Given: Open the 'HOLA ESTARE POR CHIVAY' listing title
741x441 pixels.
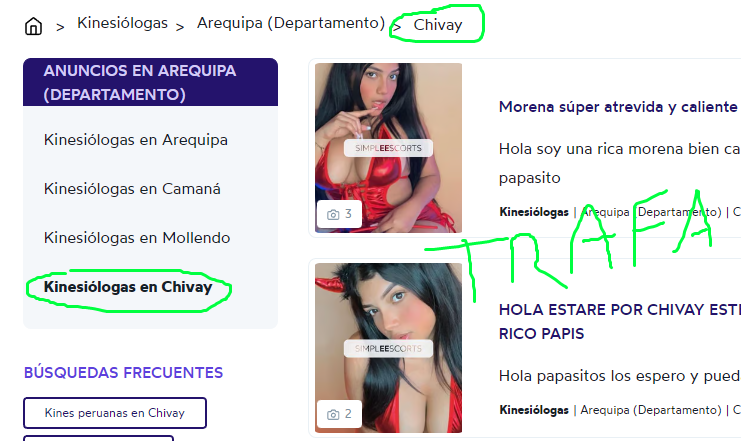Looking at the screenshot, I should 620,321.
